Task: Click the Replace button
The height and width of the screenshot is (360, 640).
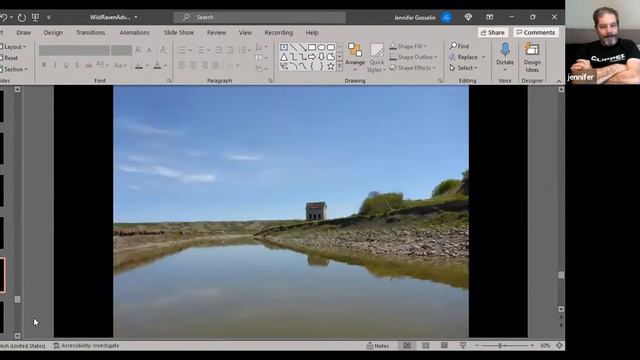Action: [463, 57]
